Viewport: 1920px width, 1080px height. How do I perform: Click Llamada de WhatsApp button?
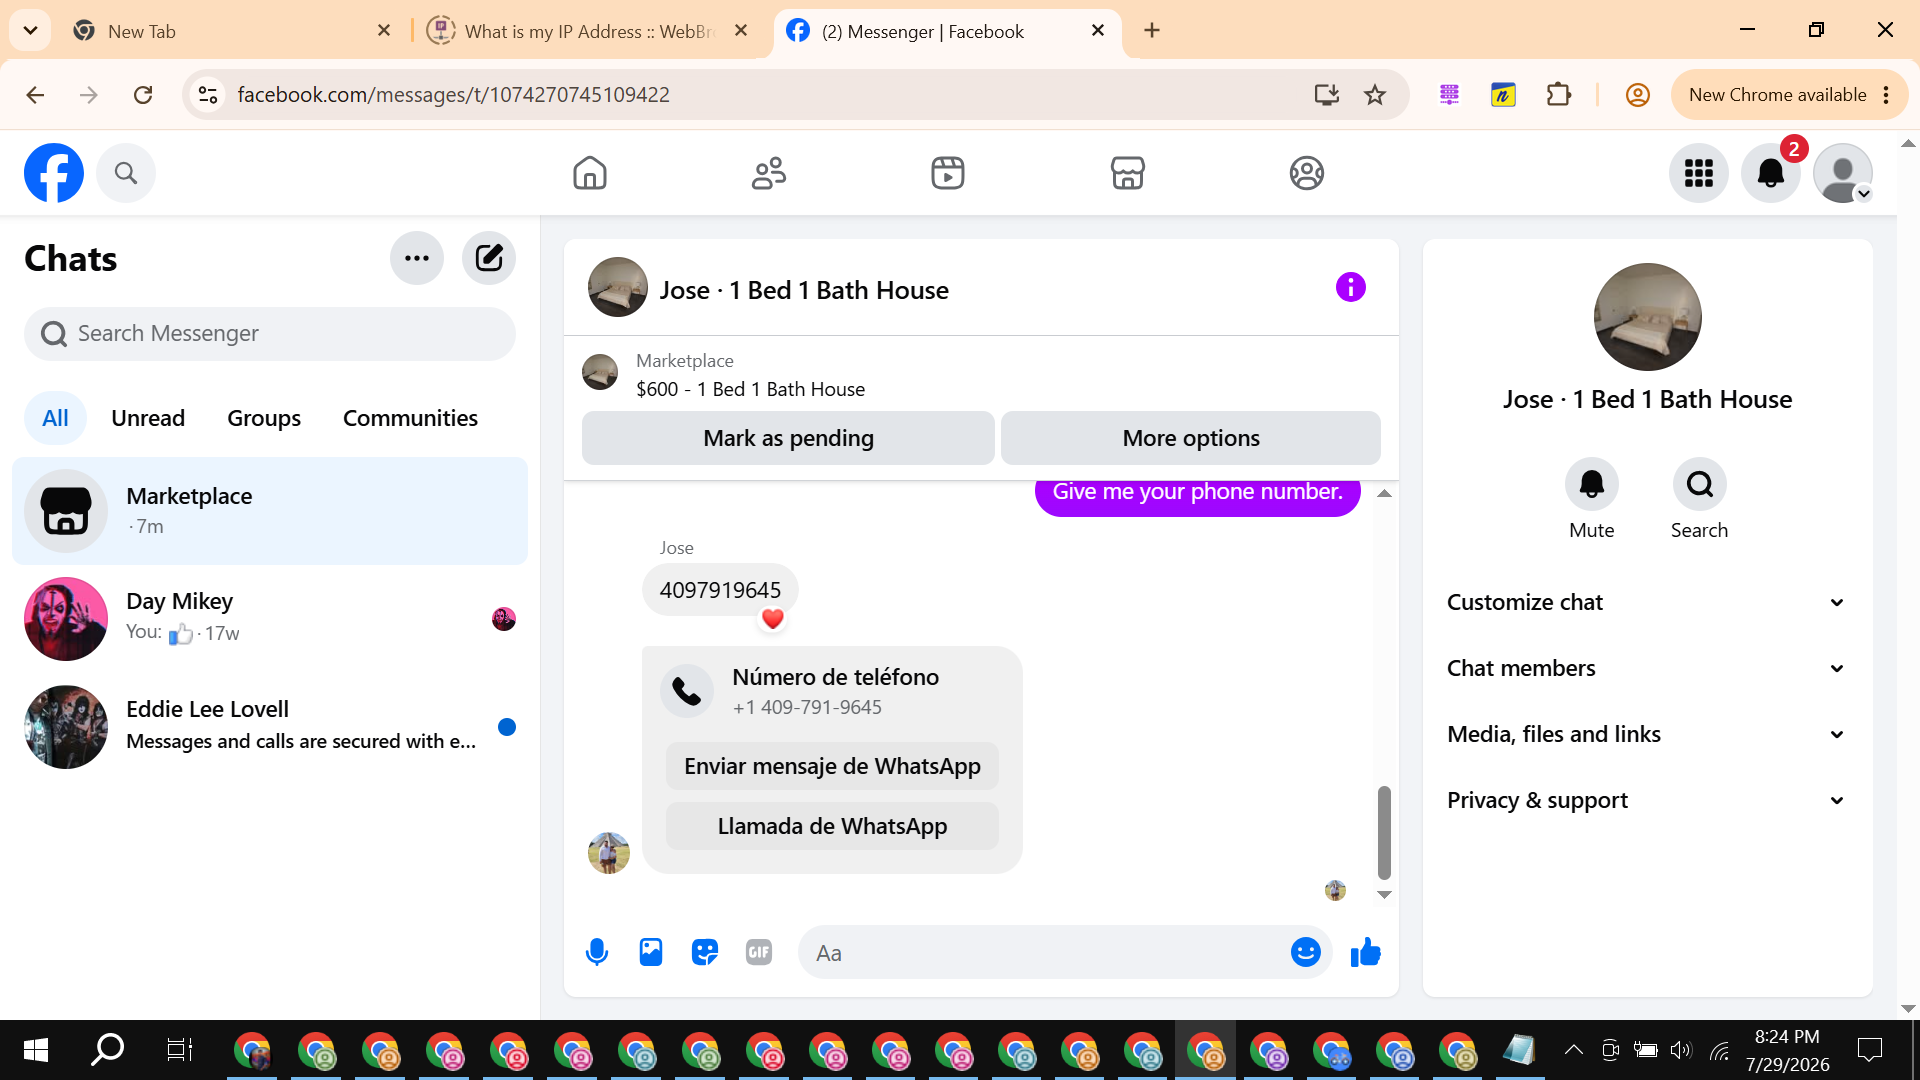click(832, 826)
